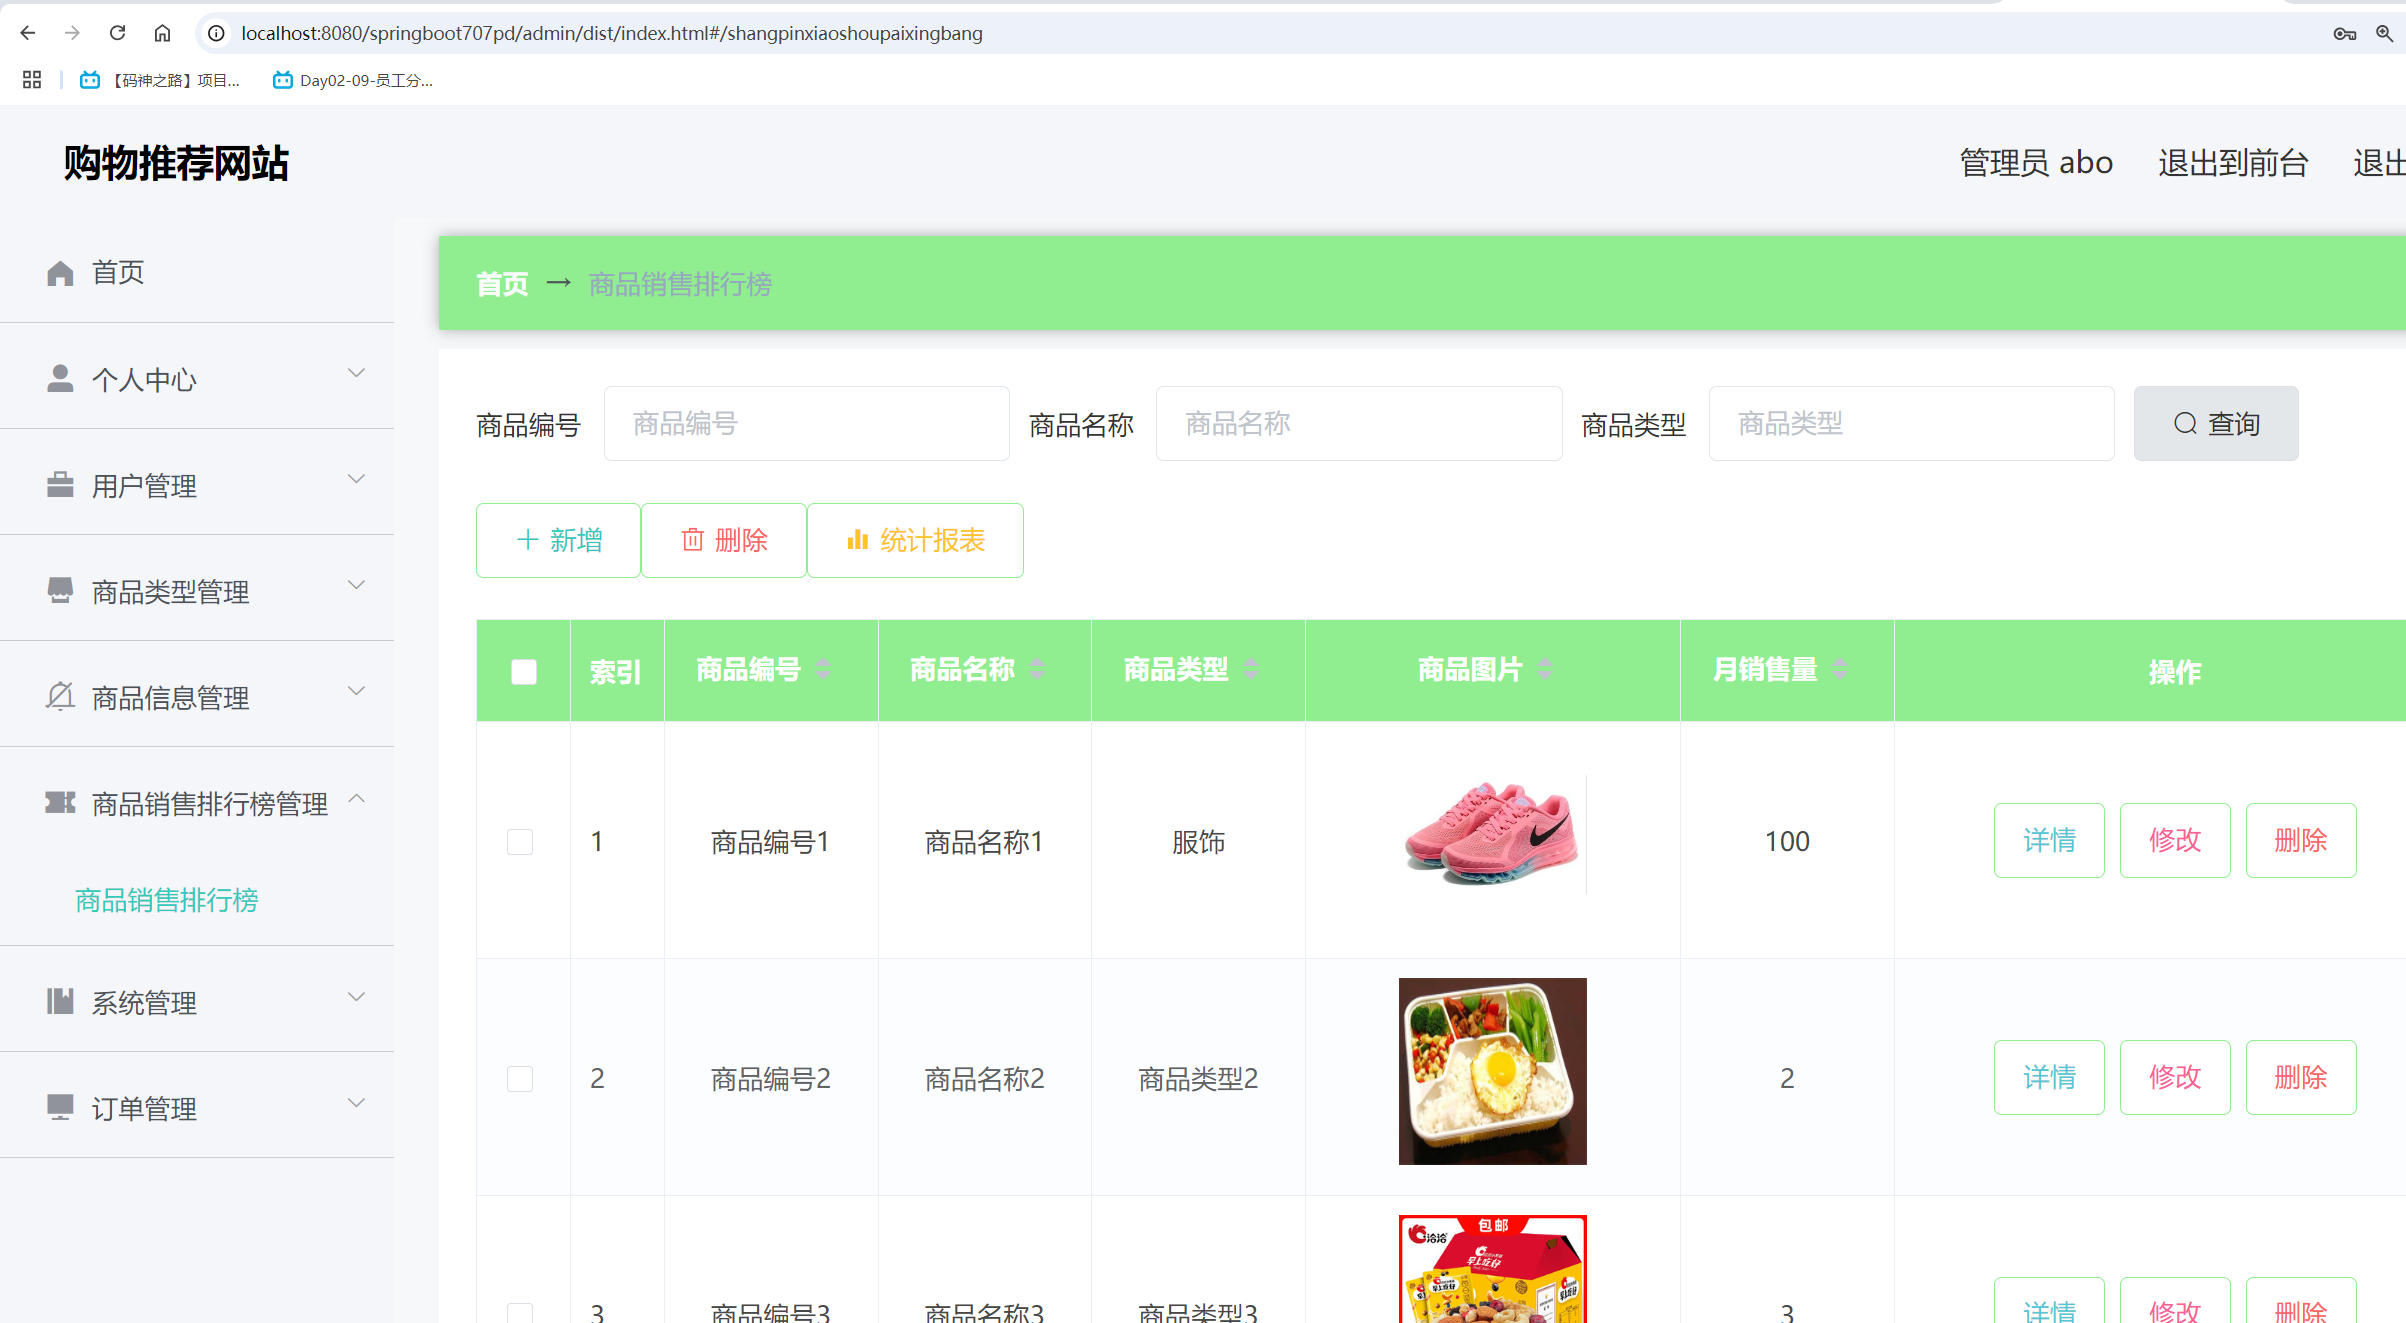
Task: Open the 商品销售排行榜 submenu item
Action: 166,900
